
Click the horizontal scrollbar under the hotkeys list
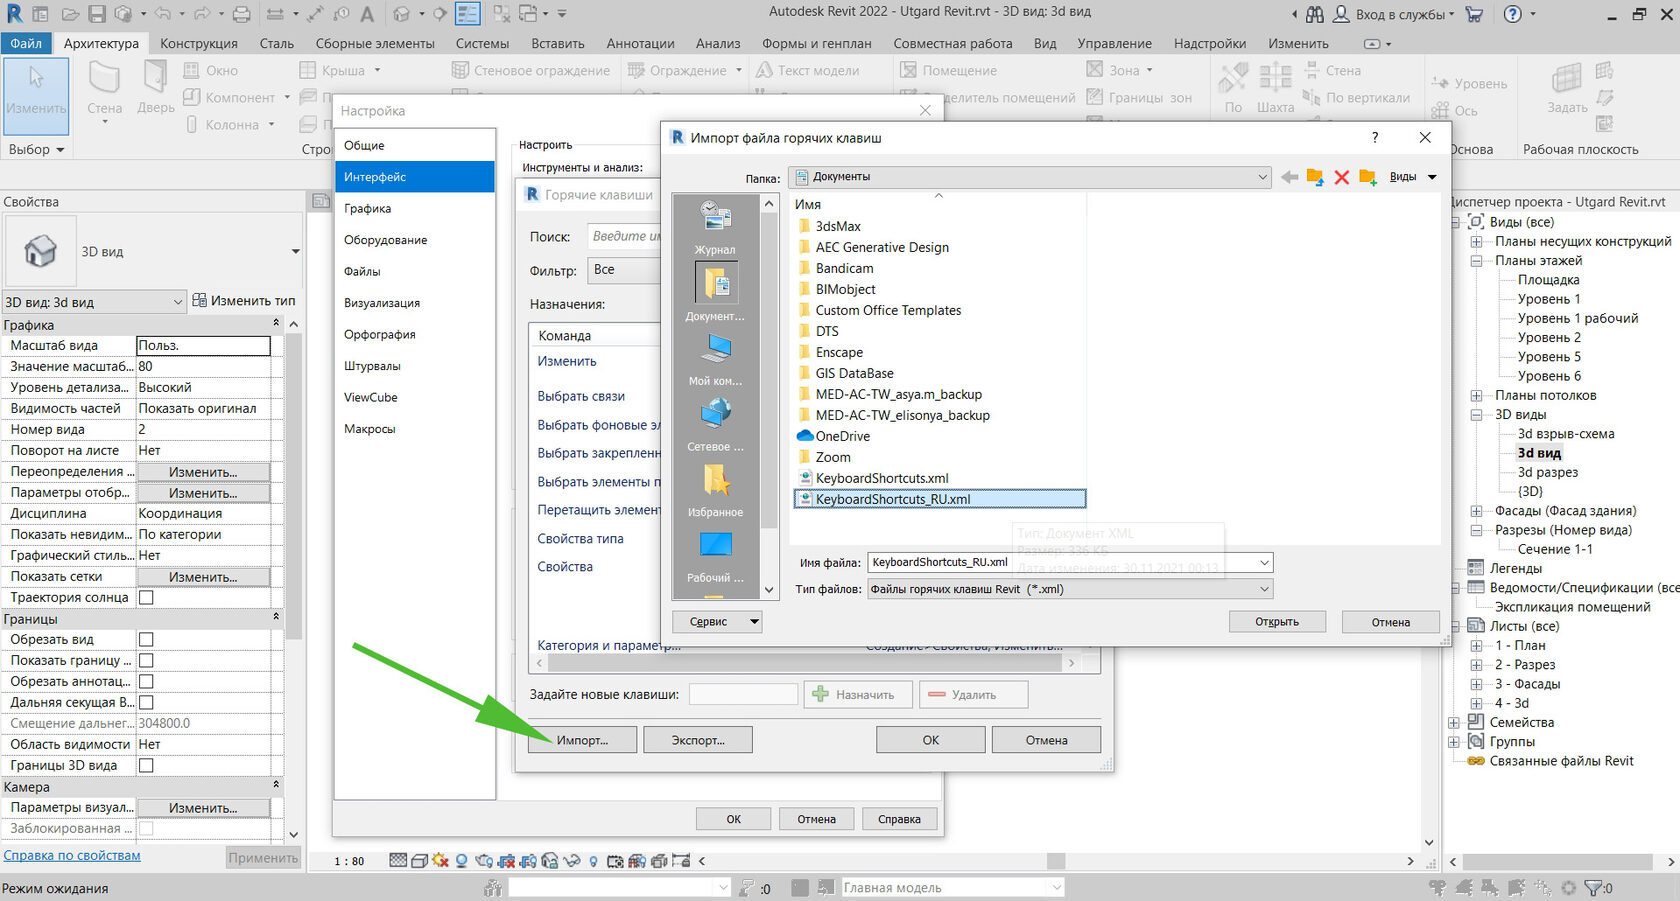point(804,662)
